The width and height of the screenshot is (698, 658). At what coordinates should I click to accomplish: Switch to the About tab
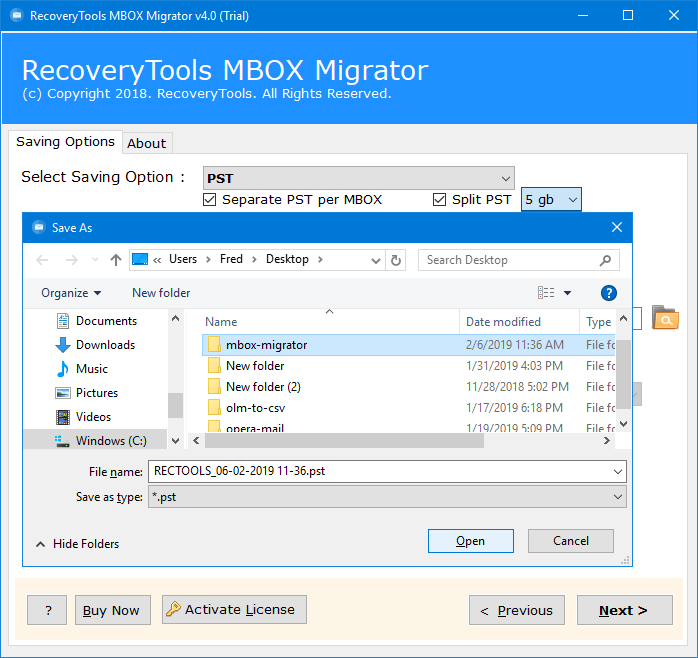147,143
